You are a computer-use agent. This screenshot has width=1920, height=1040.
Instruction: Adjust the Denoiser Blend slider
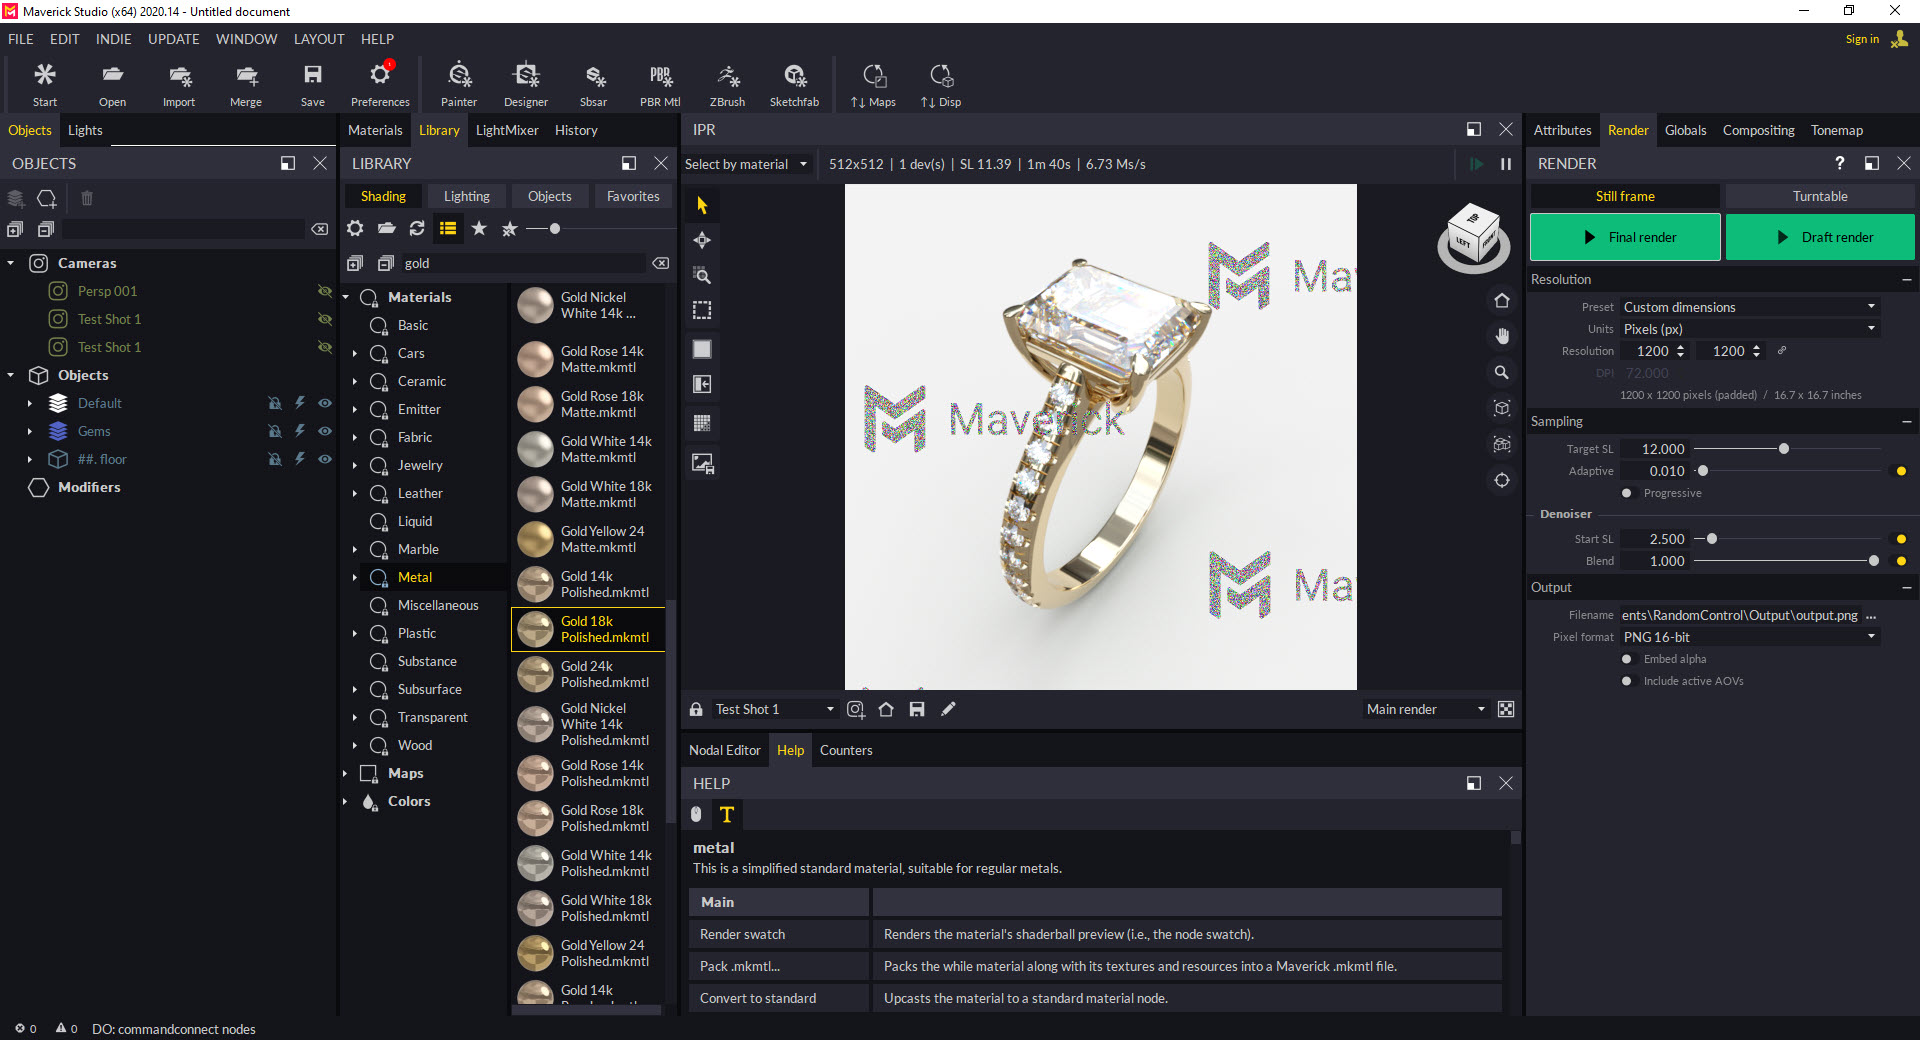[1873, 561]
